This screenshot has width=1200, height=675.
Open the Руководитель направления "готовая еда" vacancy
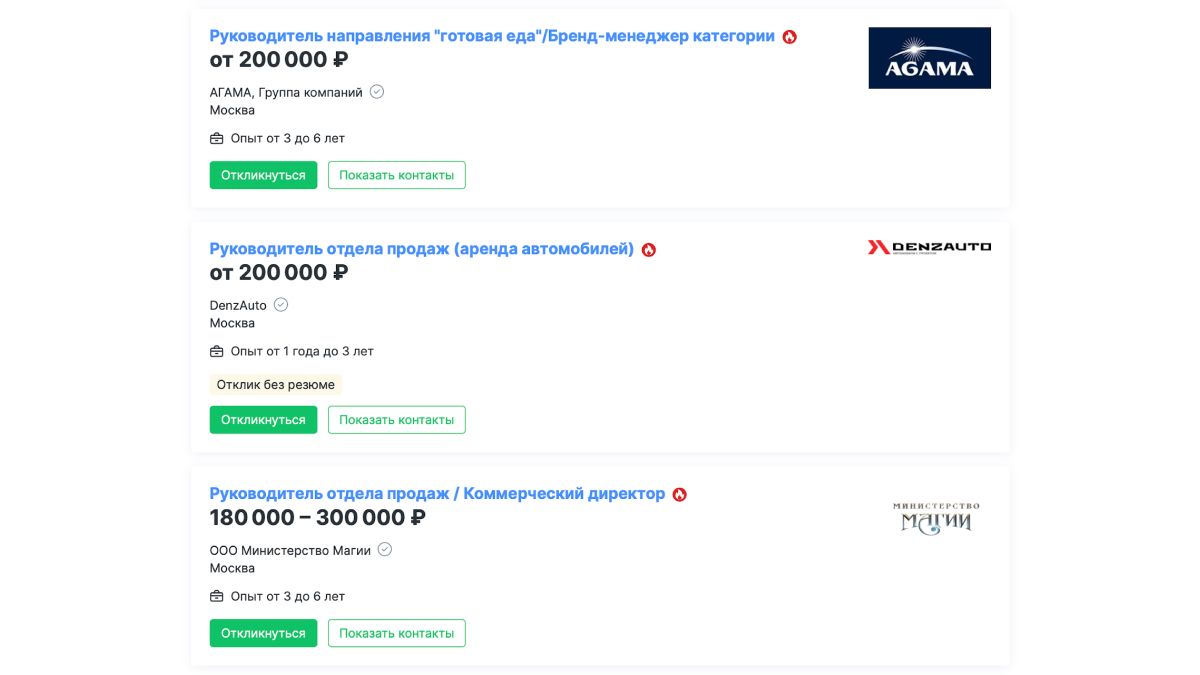click(x=492, y=36)
